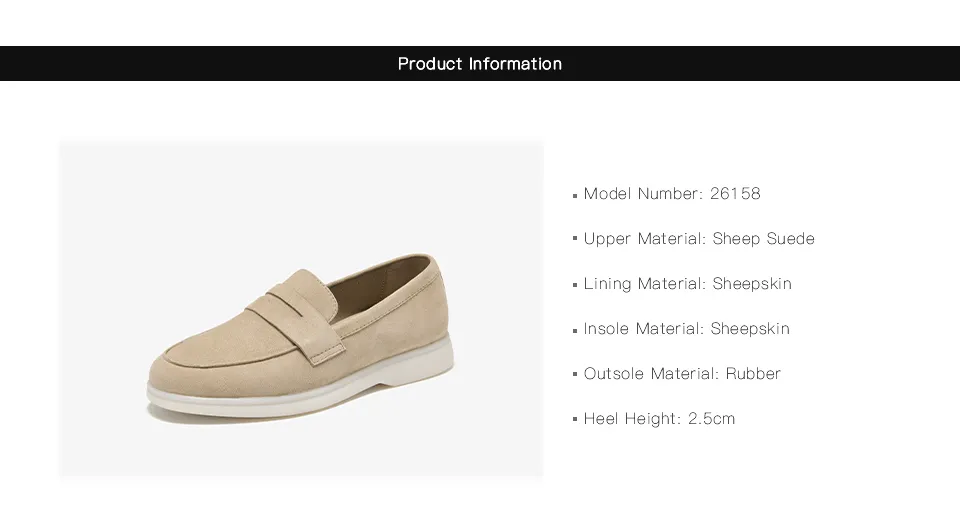
Task: Click Heel Height: 2.5cm line
Action: (659, 419)
